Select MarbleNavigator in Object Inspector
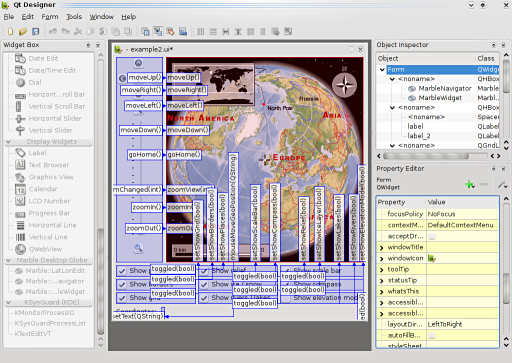The height and width of the screenshot is (363, 512). (445, 88)
